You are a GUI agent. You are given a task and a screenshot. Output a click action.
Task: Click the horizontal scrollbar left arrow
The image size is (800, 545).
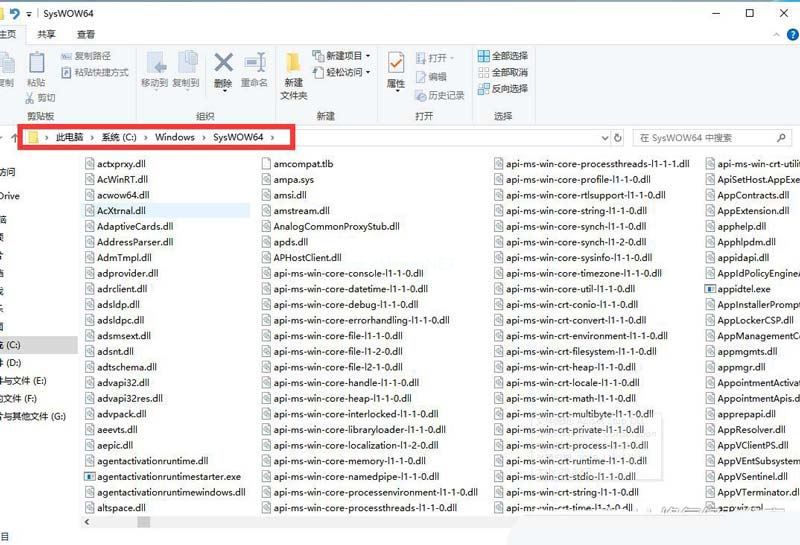[x=87, y=522]
